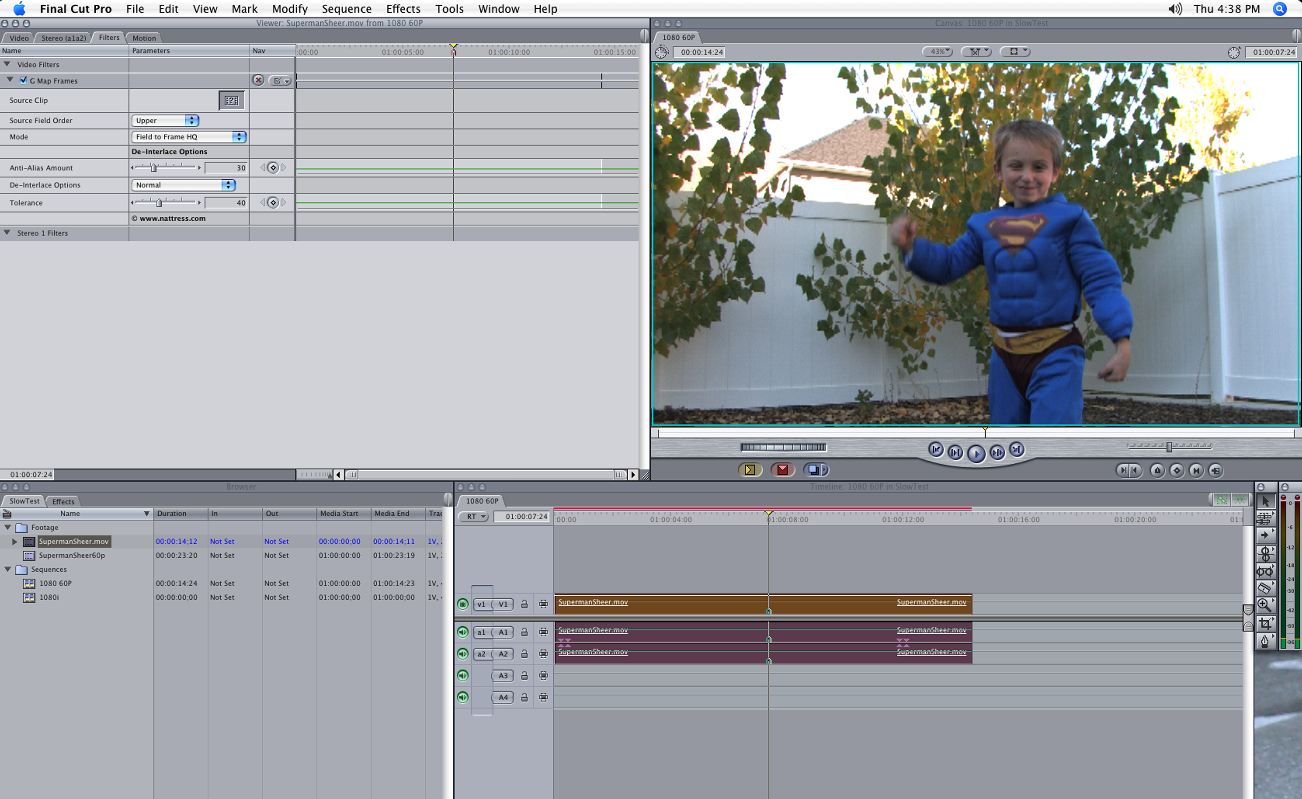Open the Sequence menu
This screenshot has height=799, width=1302.
tap(346, 9)
